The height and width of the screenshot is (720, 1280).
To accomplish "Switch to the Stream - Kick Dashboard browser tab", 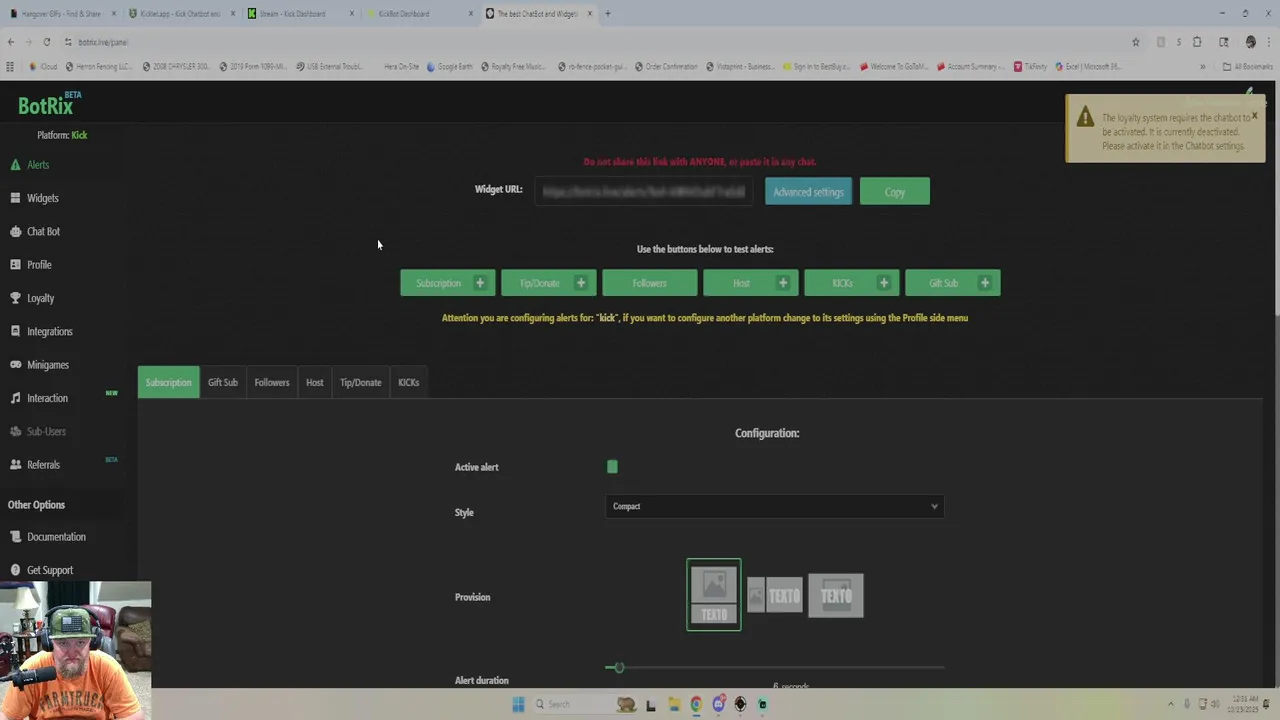I will pyautogui.click(x=300, y=14).
